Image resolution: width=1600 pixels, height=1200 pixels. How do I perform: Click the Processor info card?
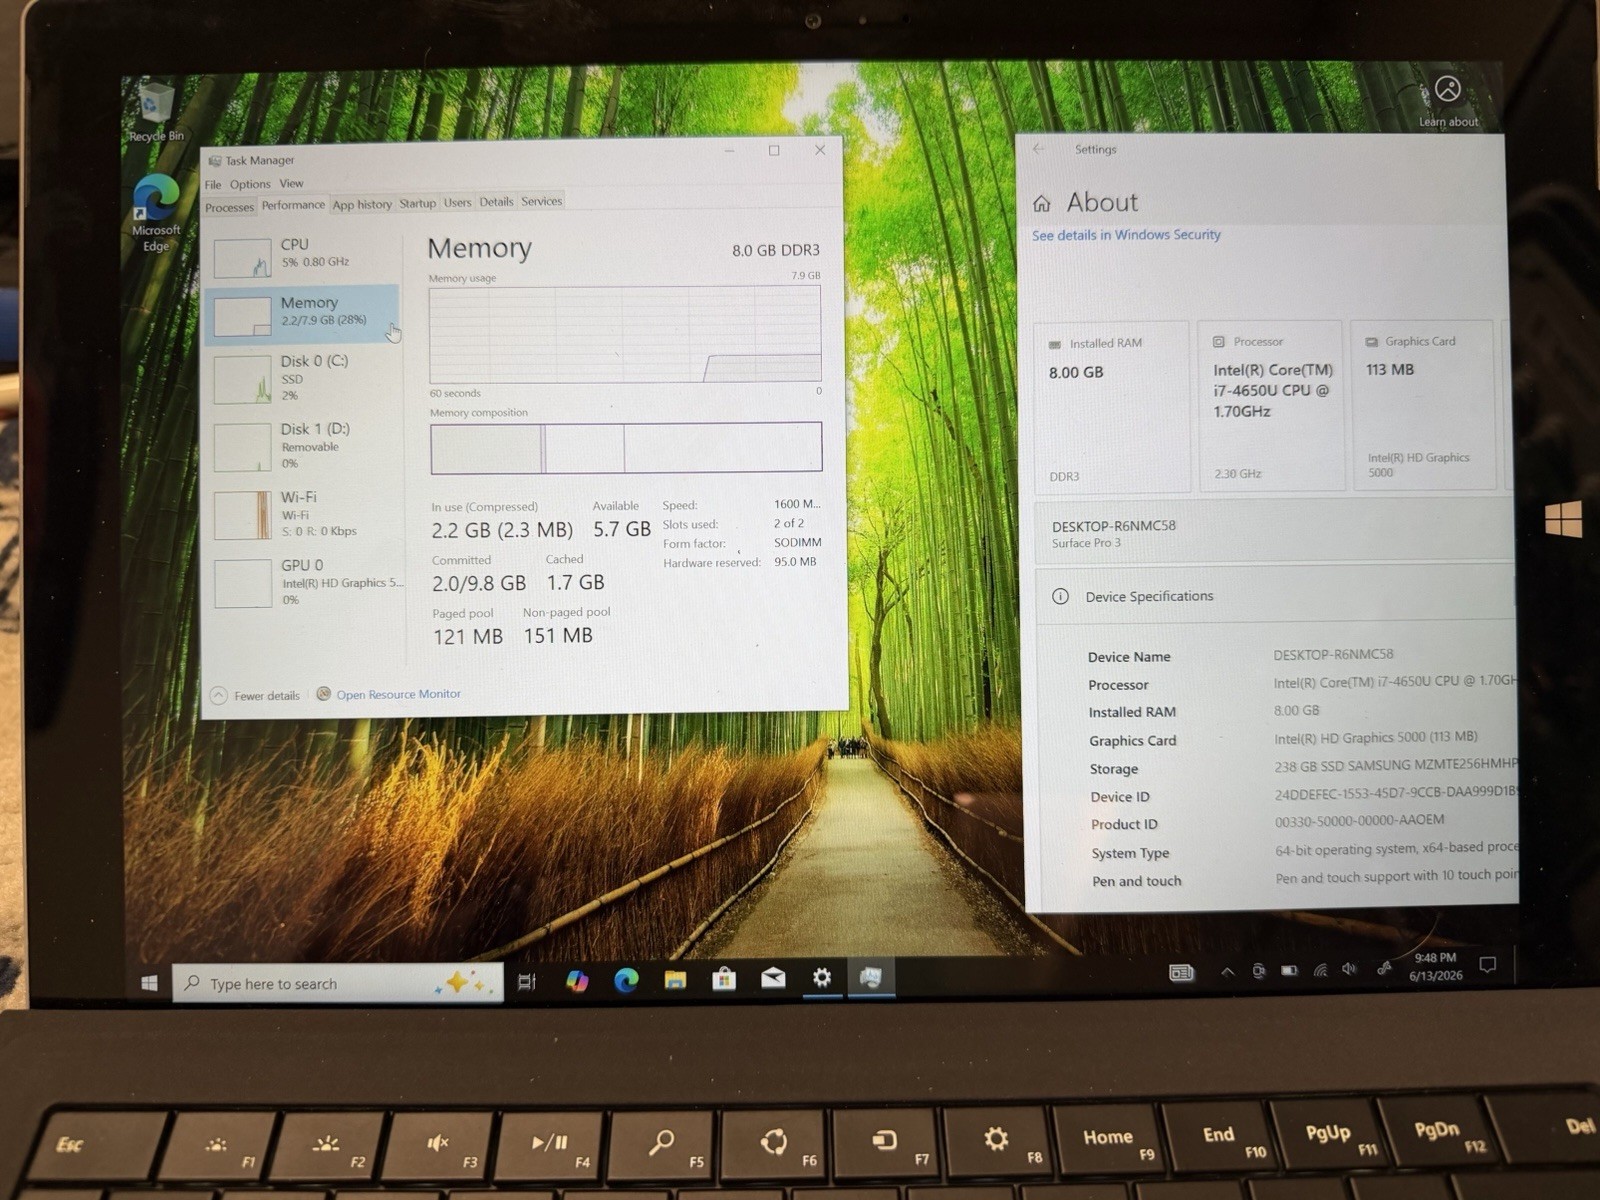pyautogui.click(x=1270, y=405)
